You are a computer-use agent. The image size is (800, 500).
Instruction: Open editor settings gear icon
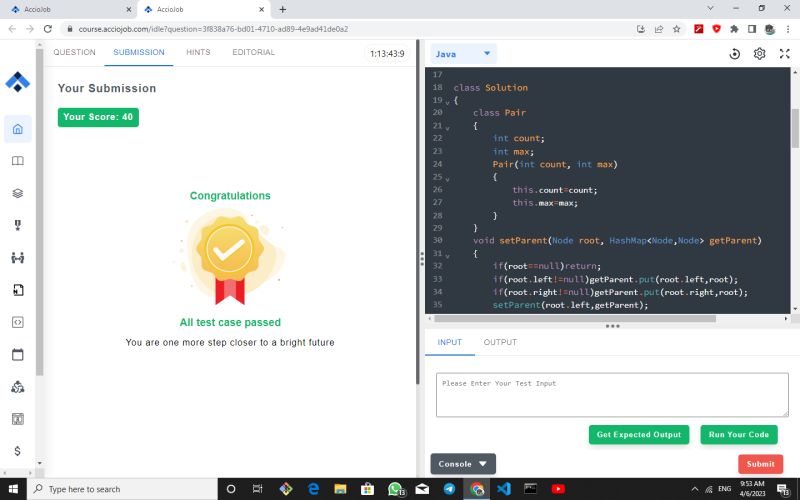tap(759, 54)
